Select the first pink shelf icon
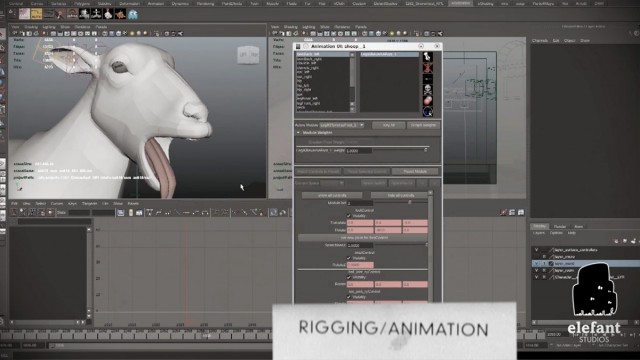The width and height of the screenshot is (640, 360). click(x=24, y=14)
